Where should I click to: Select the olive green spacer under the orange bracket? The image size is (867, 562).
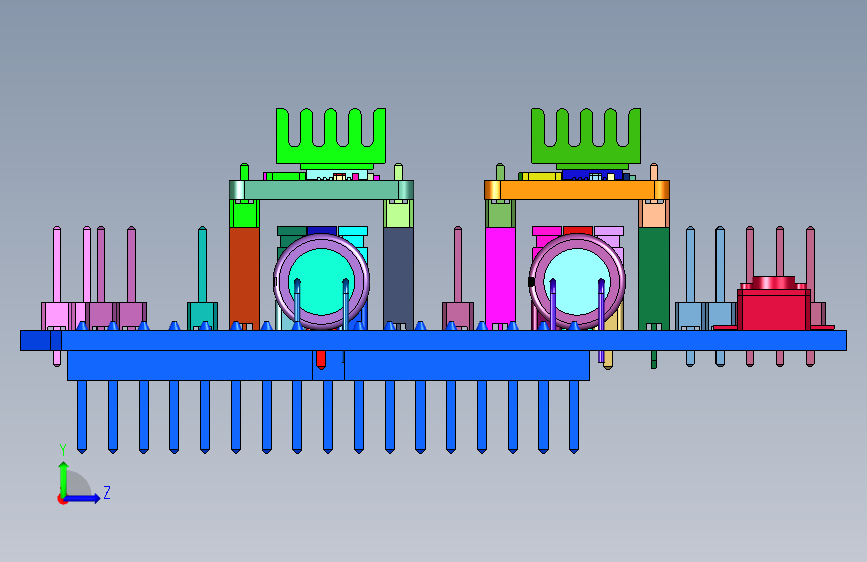click(x=500, y=214)
